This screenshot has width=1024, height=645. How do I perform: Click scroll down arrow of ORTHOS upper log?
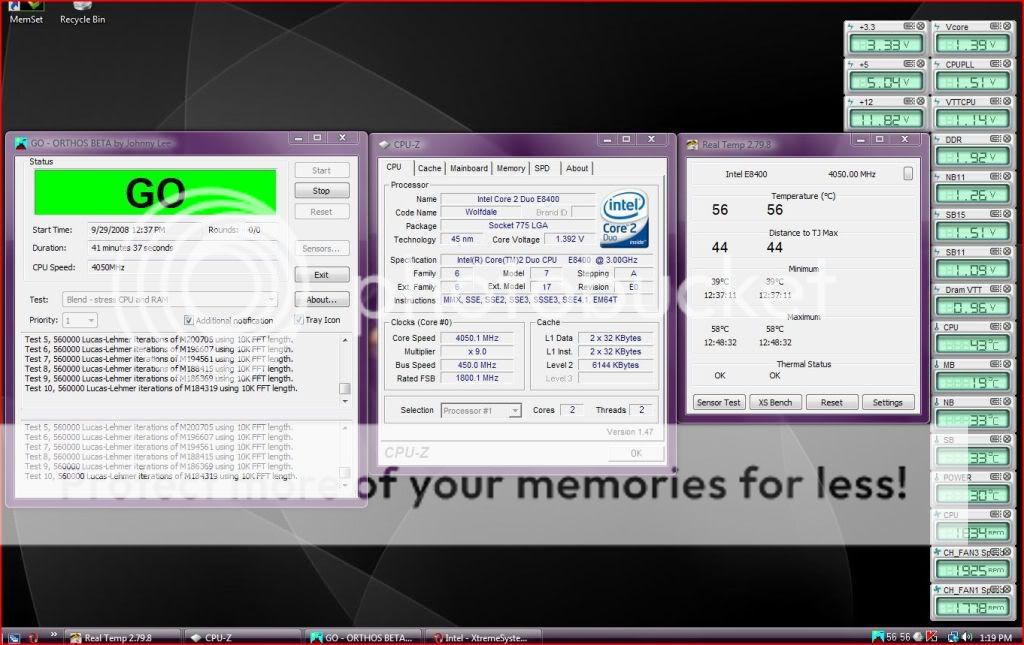coord(345,401)
